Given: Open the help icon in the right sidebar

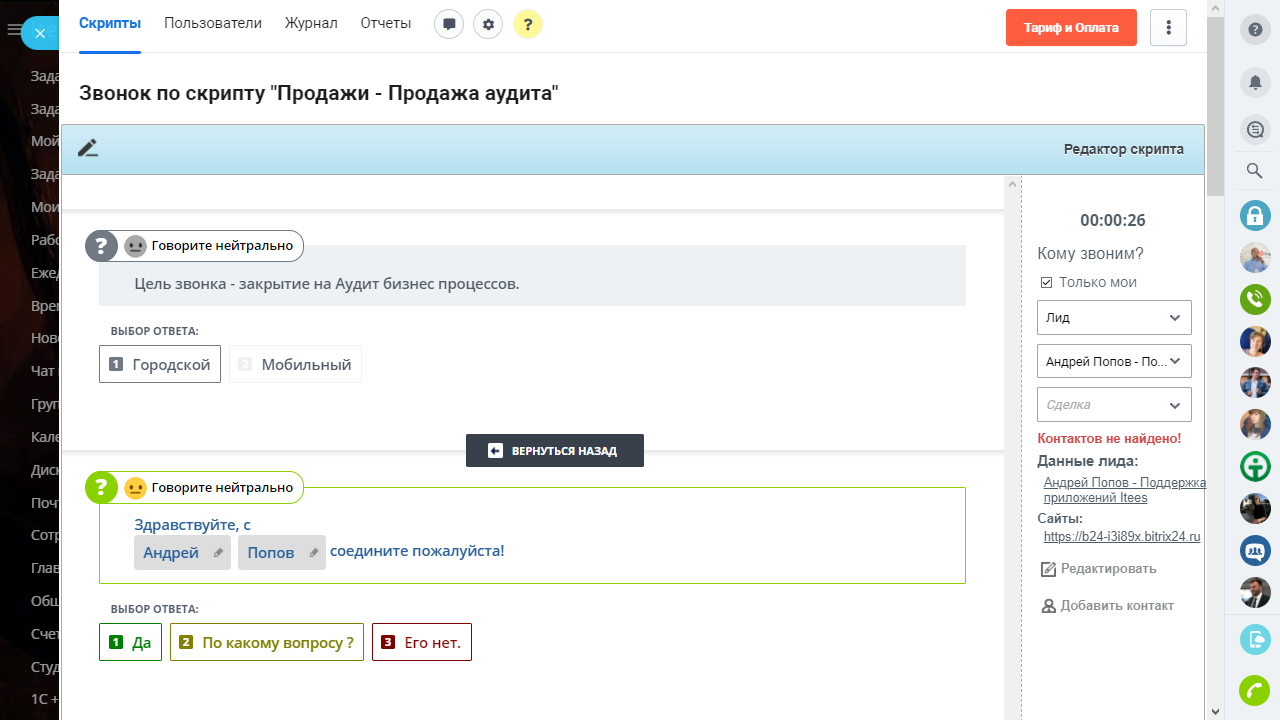Looking at the screenshot, I should click(x=1255, y=30).
